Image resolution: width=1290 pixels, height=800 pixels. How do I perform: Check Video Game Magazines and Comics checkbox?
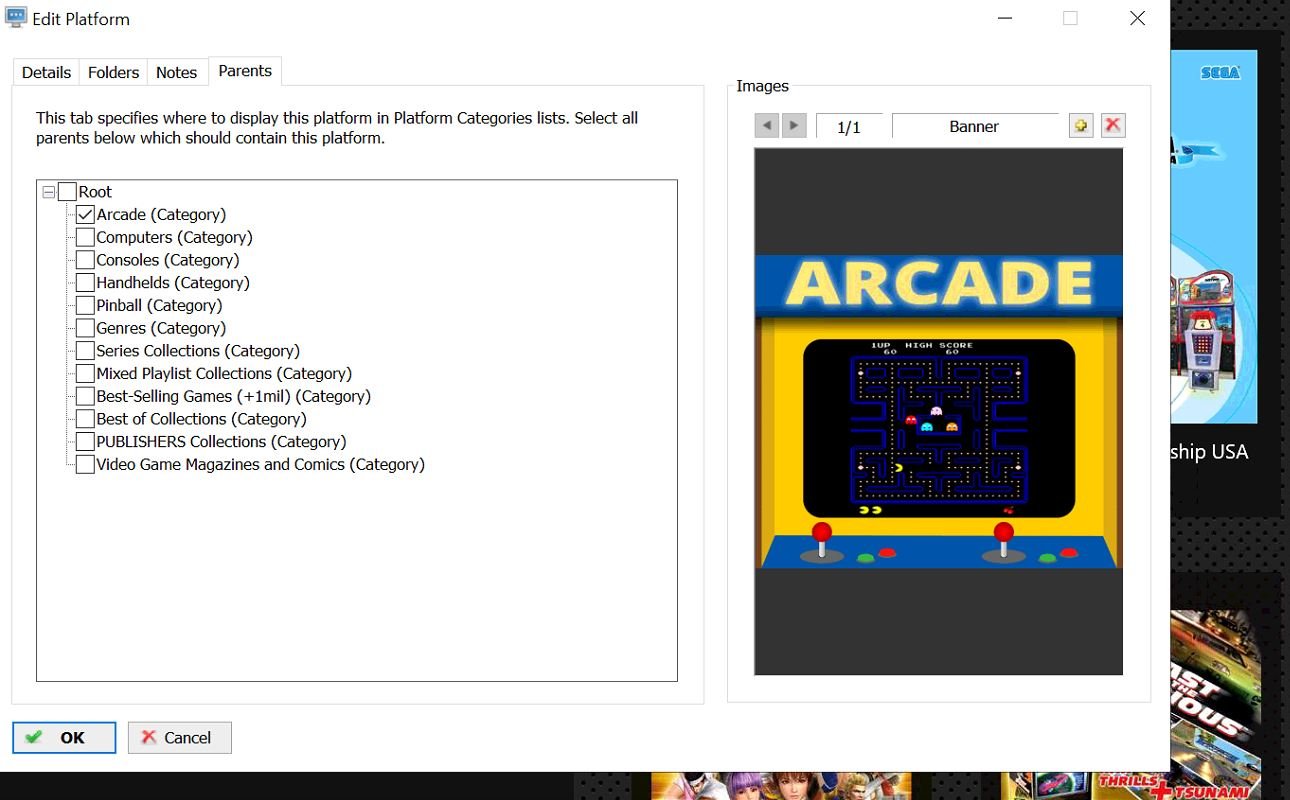[85, 464]
